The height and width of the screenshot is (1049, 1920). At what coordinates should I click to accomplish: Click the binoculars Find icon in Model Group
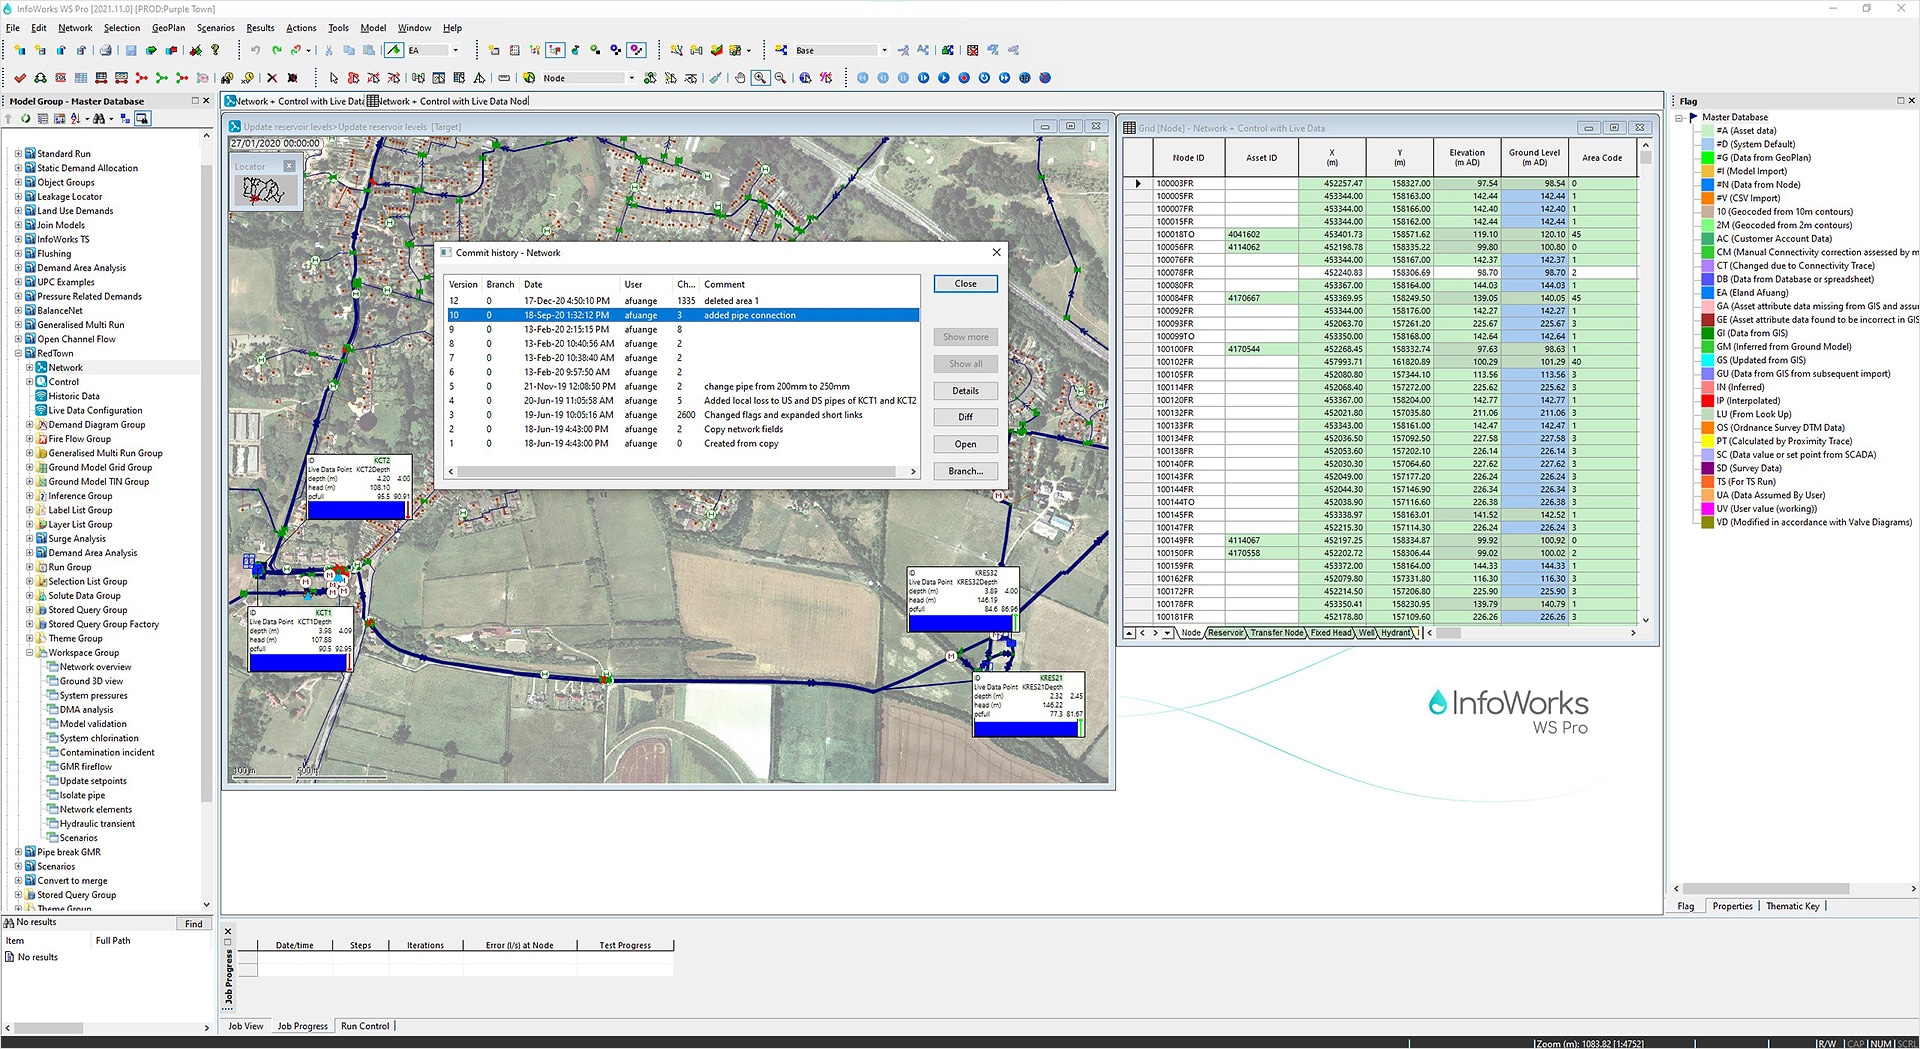tap(98, 119)
